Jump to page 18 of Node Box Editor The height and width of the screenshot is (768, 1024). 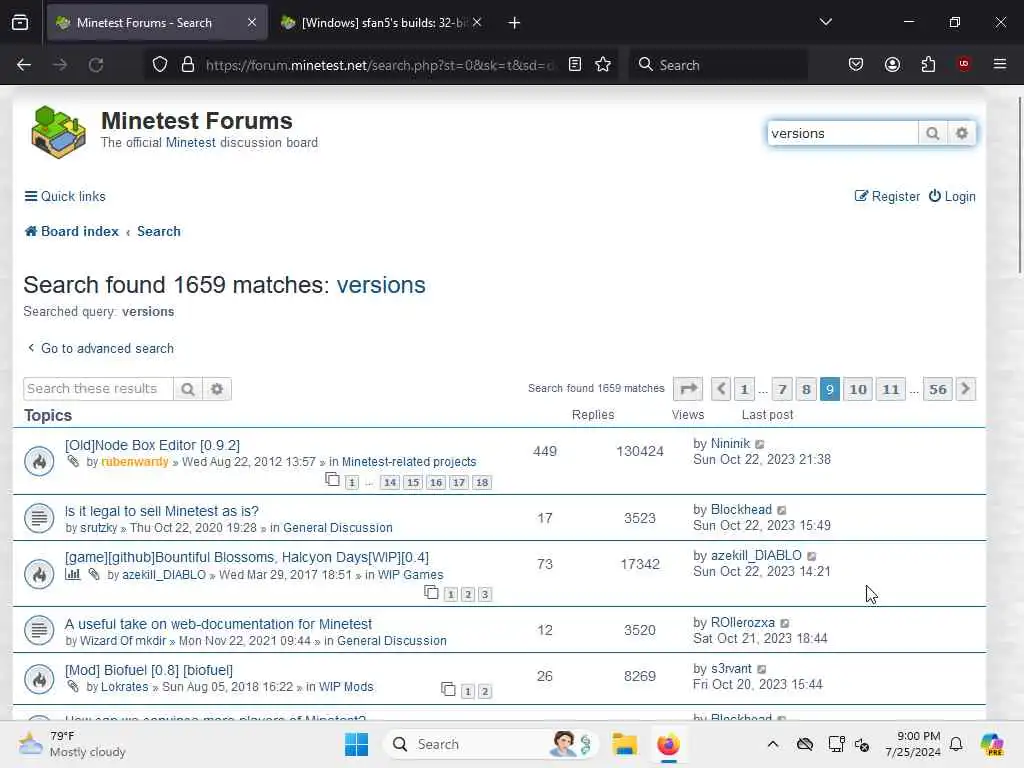[x=482, y=483]
